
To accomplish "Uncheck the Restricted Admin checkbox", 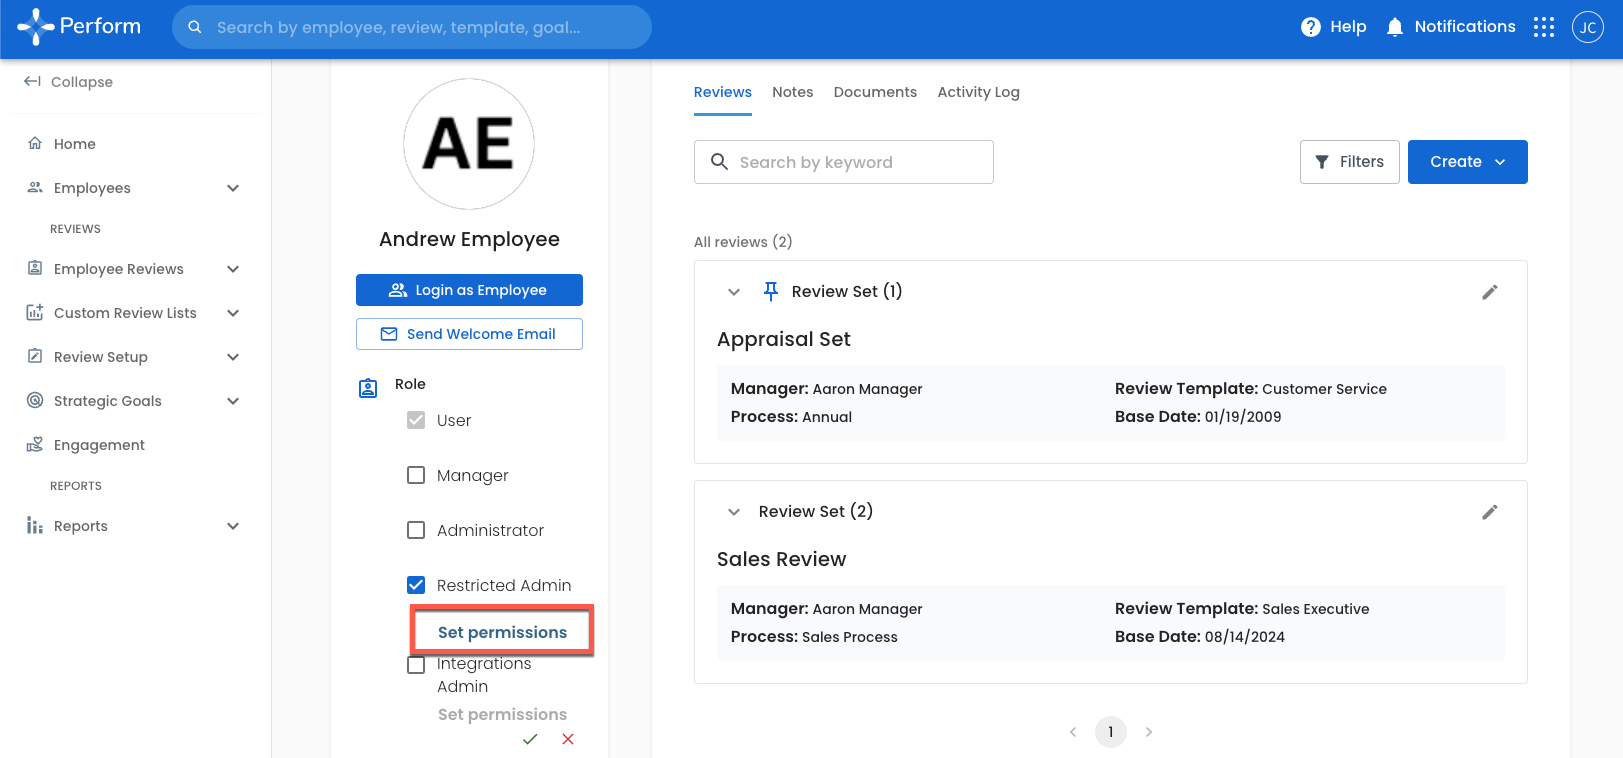I will [416, 585].
